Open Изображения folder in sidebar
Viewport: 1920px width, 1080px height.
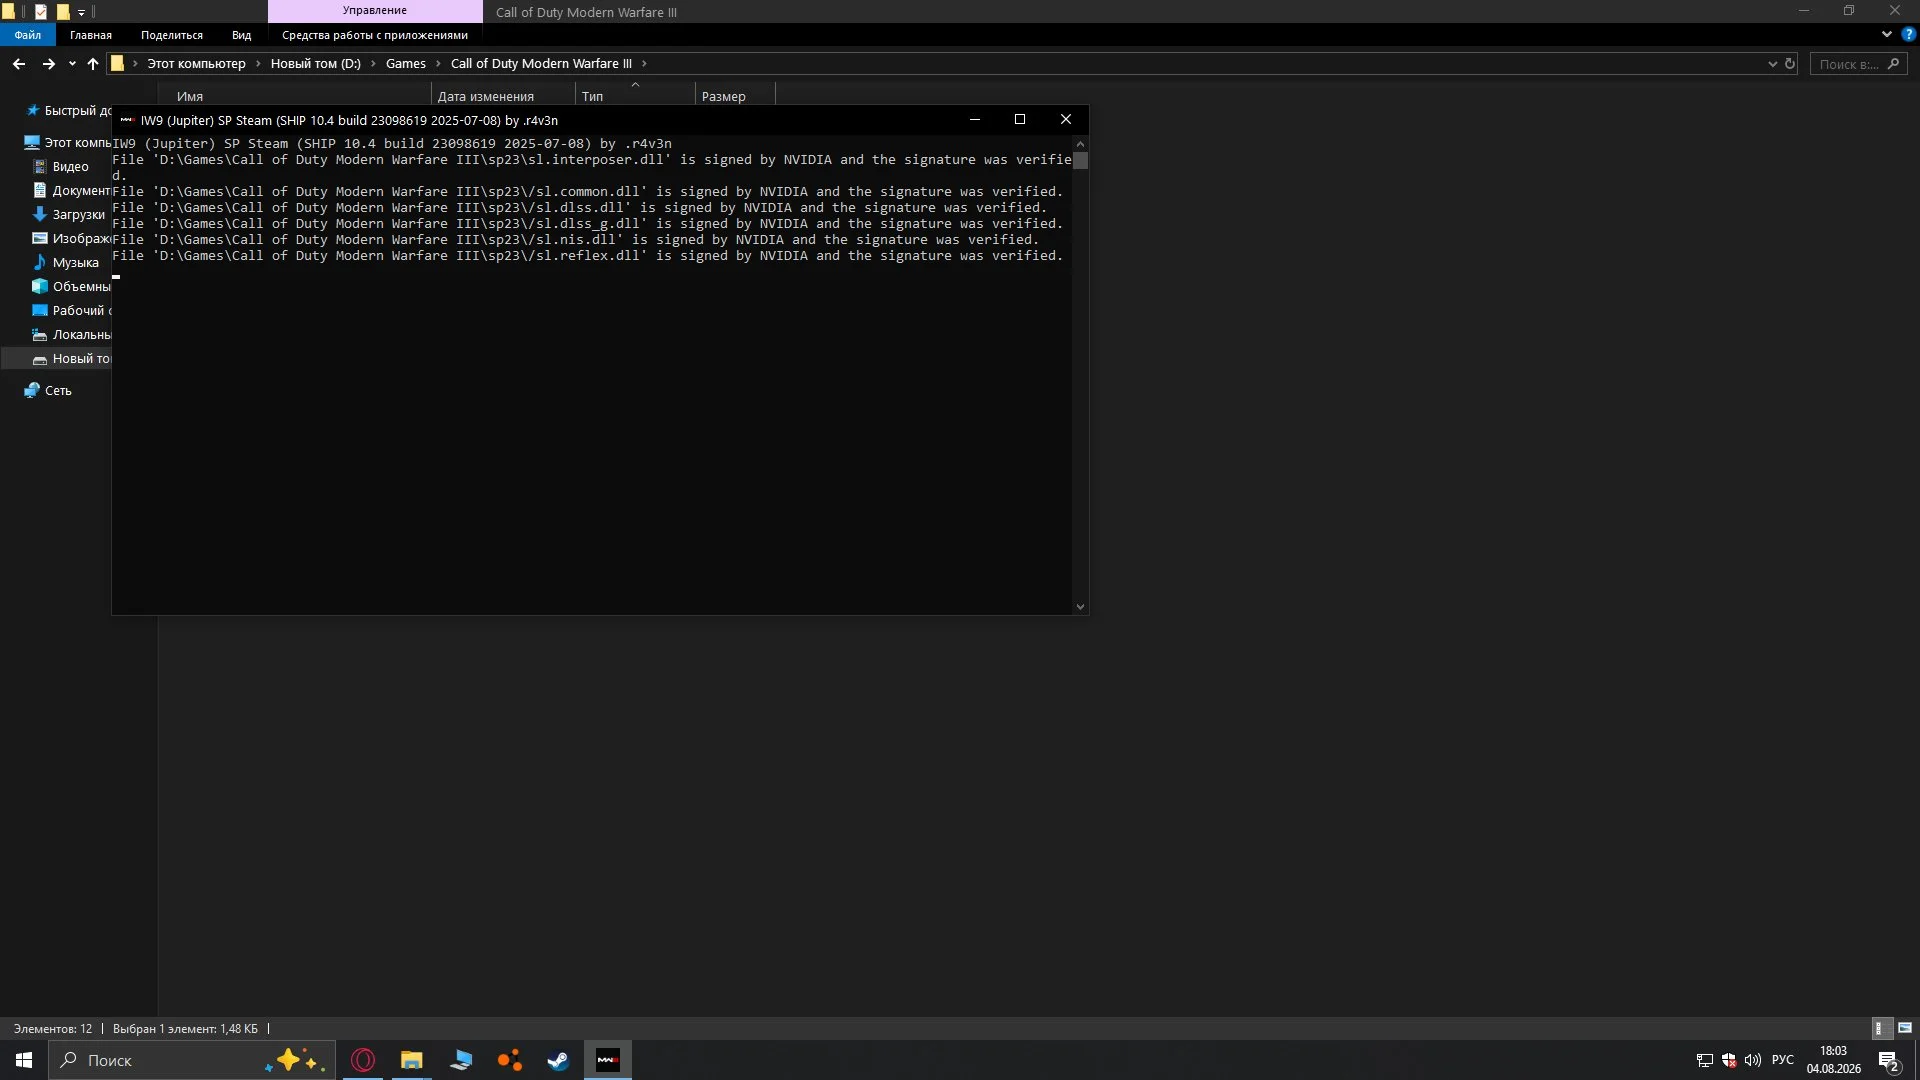[72, 238]
